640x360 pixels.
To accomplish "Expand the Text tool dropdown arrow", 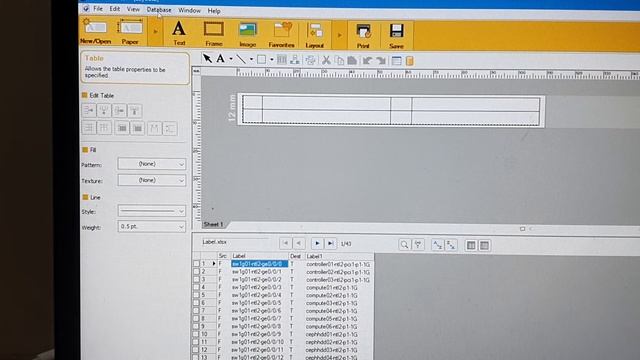I will point(231,59).
